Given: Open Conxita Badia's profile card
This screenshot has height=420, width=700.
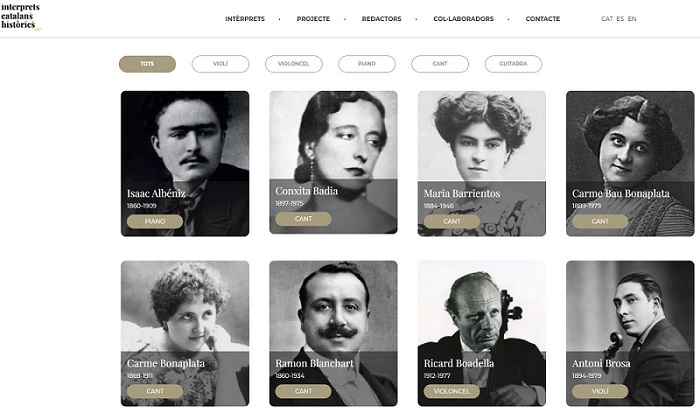Looking at the screenshot, I should point(333,162).
